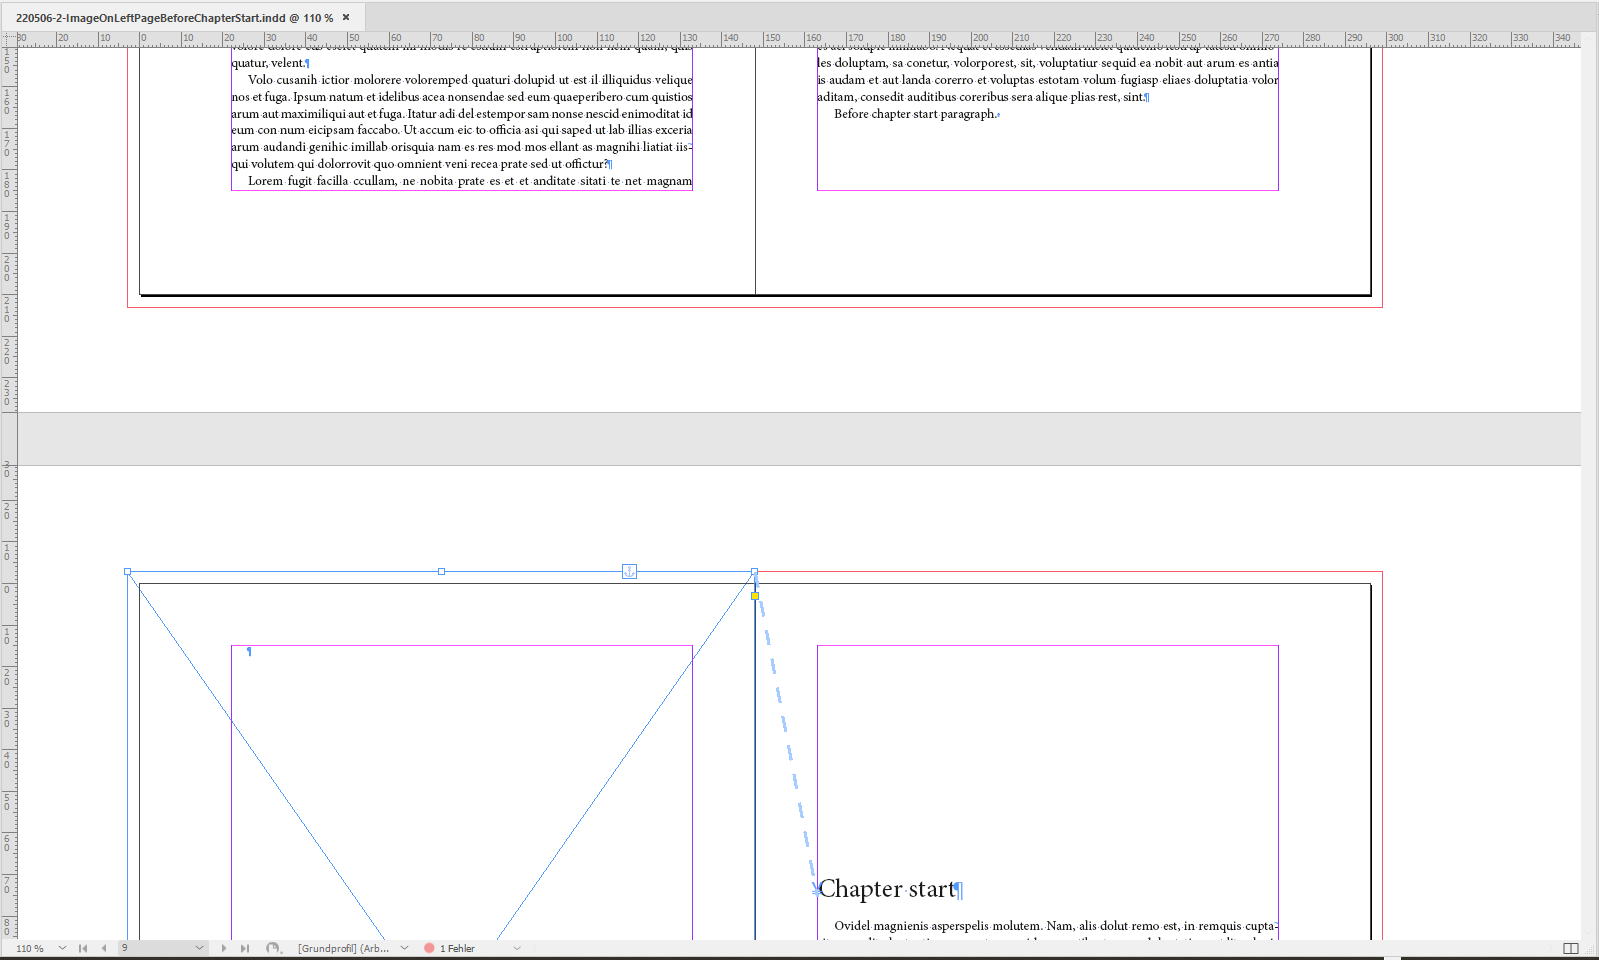
Task: Click the '1 Fehler' preflight status text
Action: (457, 948)
